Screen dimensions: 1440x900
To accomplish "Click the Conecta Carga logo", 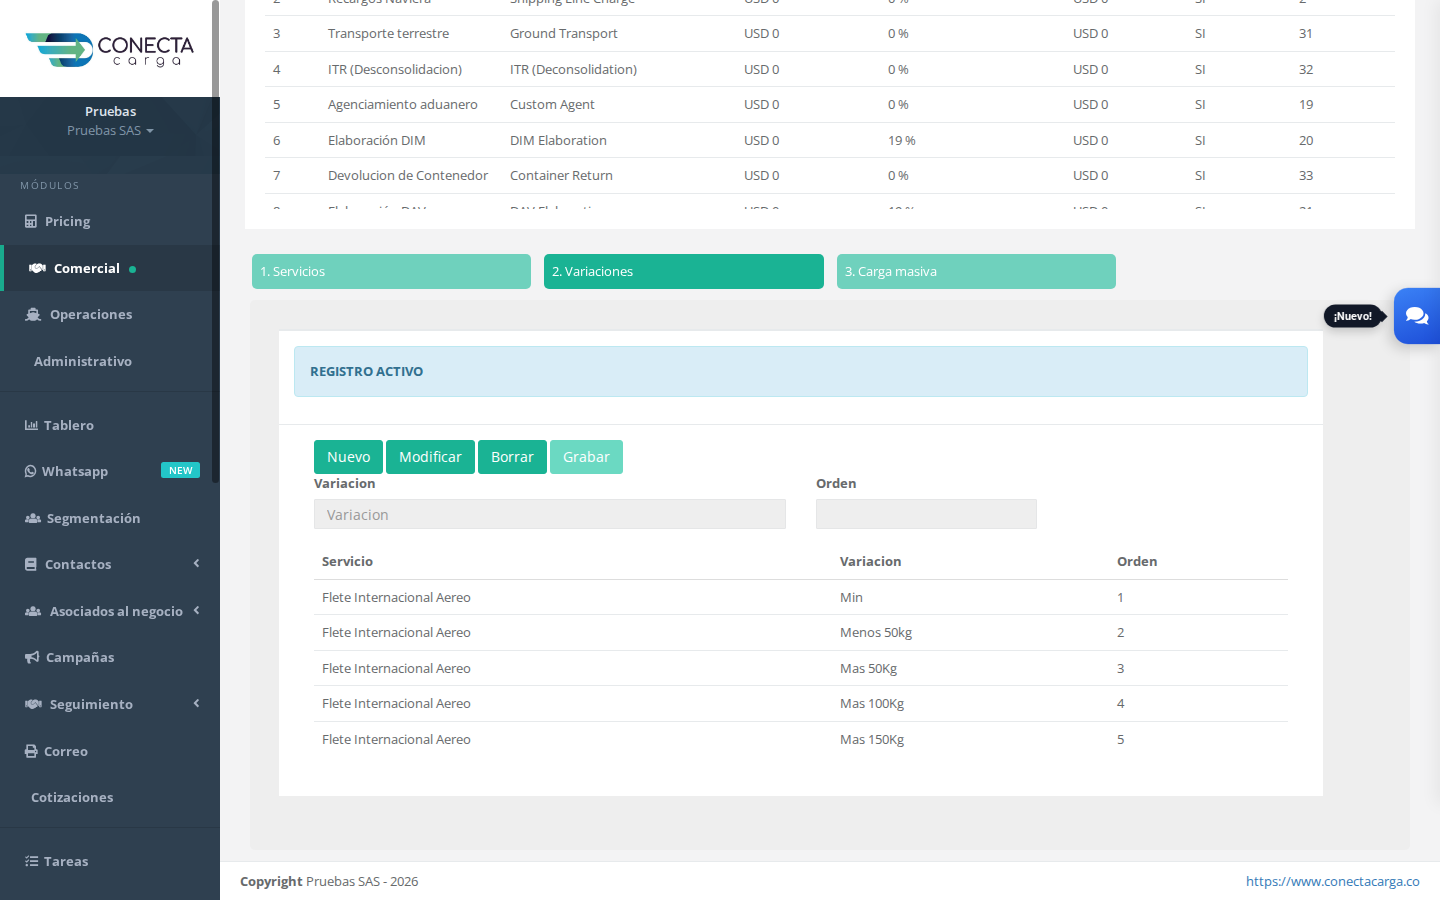I will pyautogui.click(x=110, y=49).
